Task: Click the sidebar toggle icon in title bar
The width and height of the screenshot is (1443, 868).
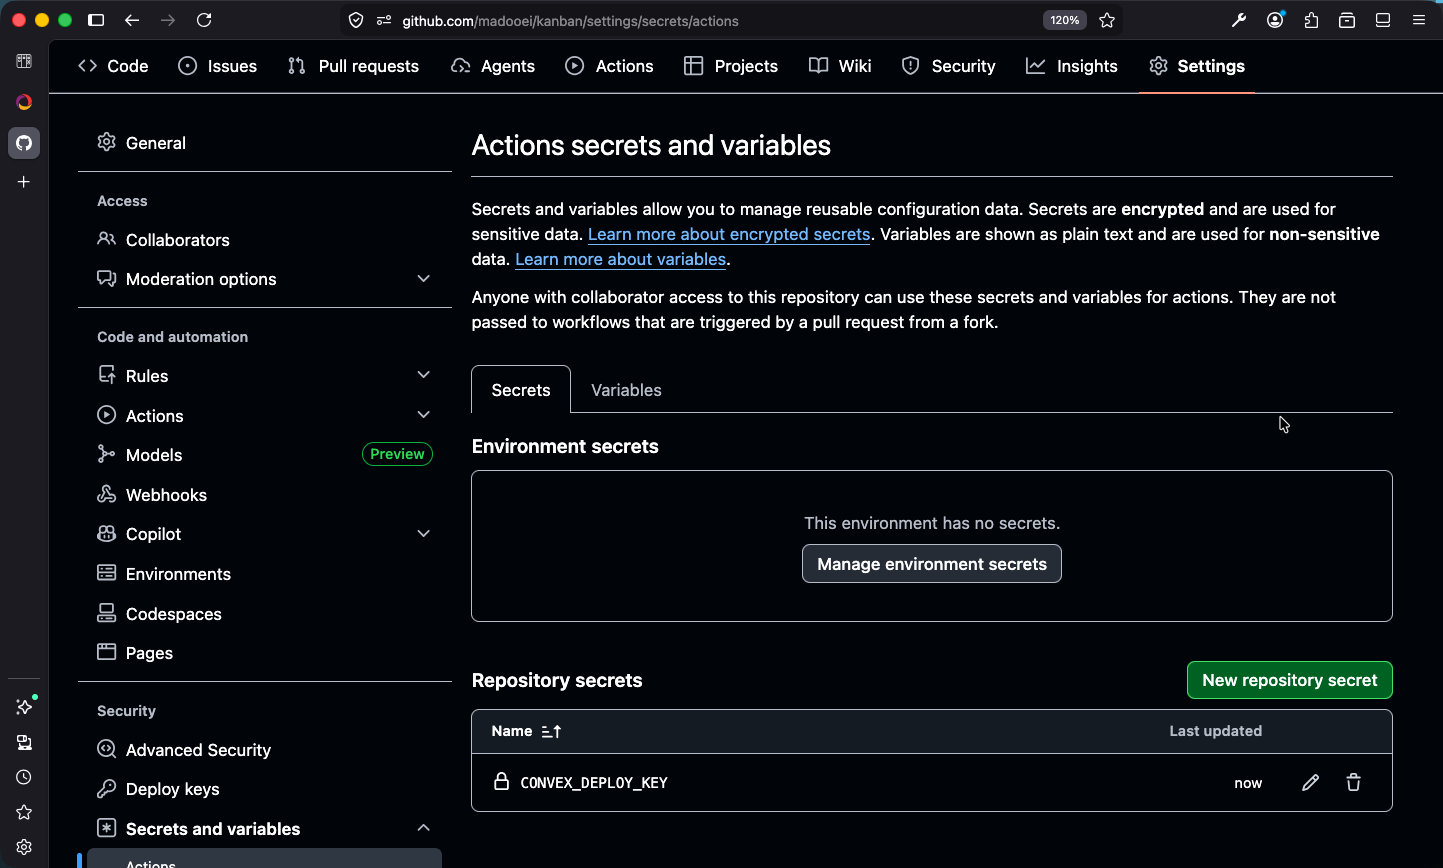Action: click(x=96, y=20)
